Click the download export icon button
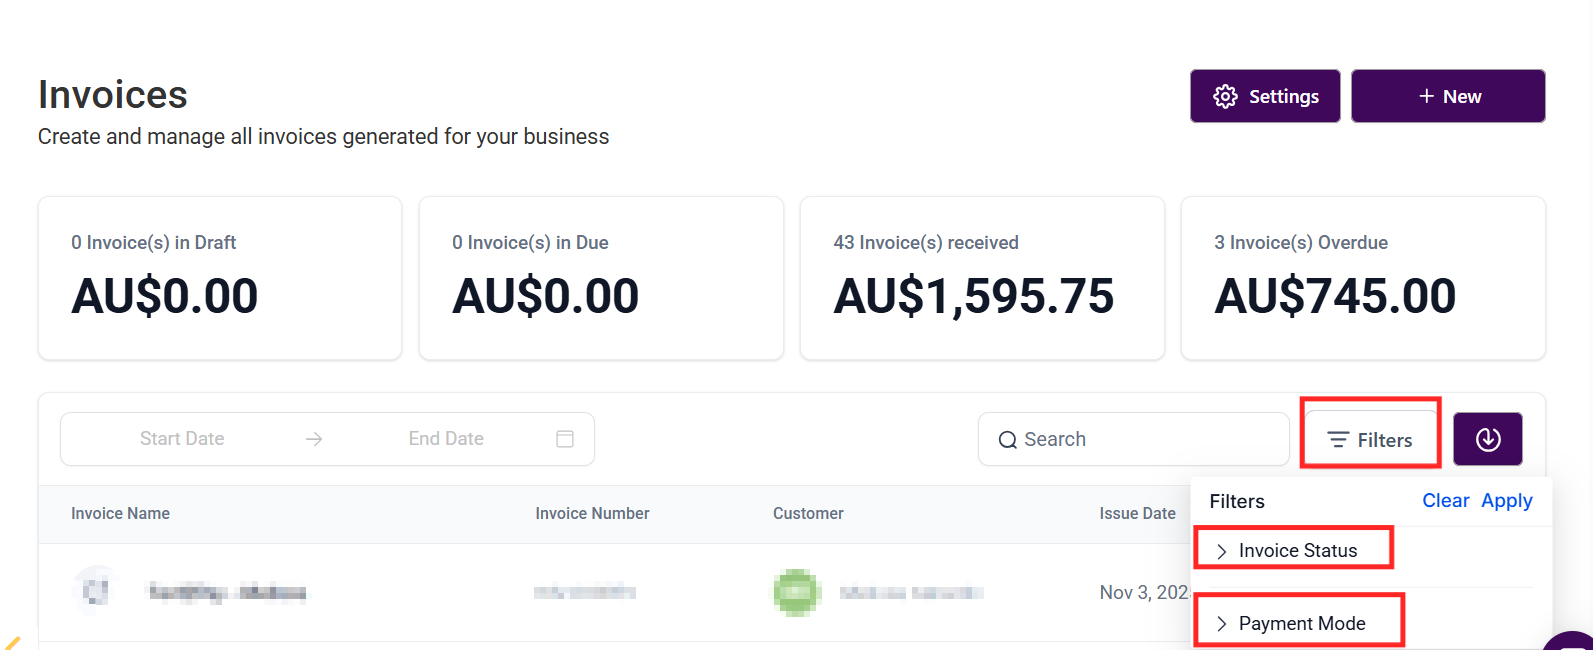Image resolution: width=1593 pixels, height=650 pixels. [1487, 439]
